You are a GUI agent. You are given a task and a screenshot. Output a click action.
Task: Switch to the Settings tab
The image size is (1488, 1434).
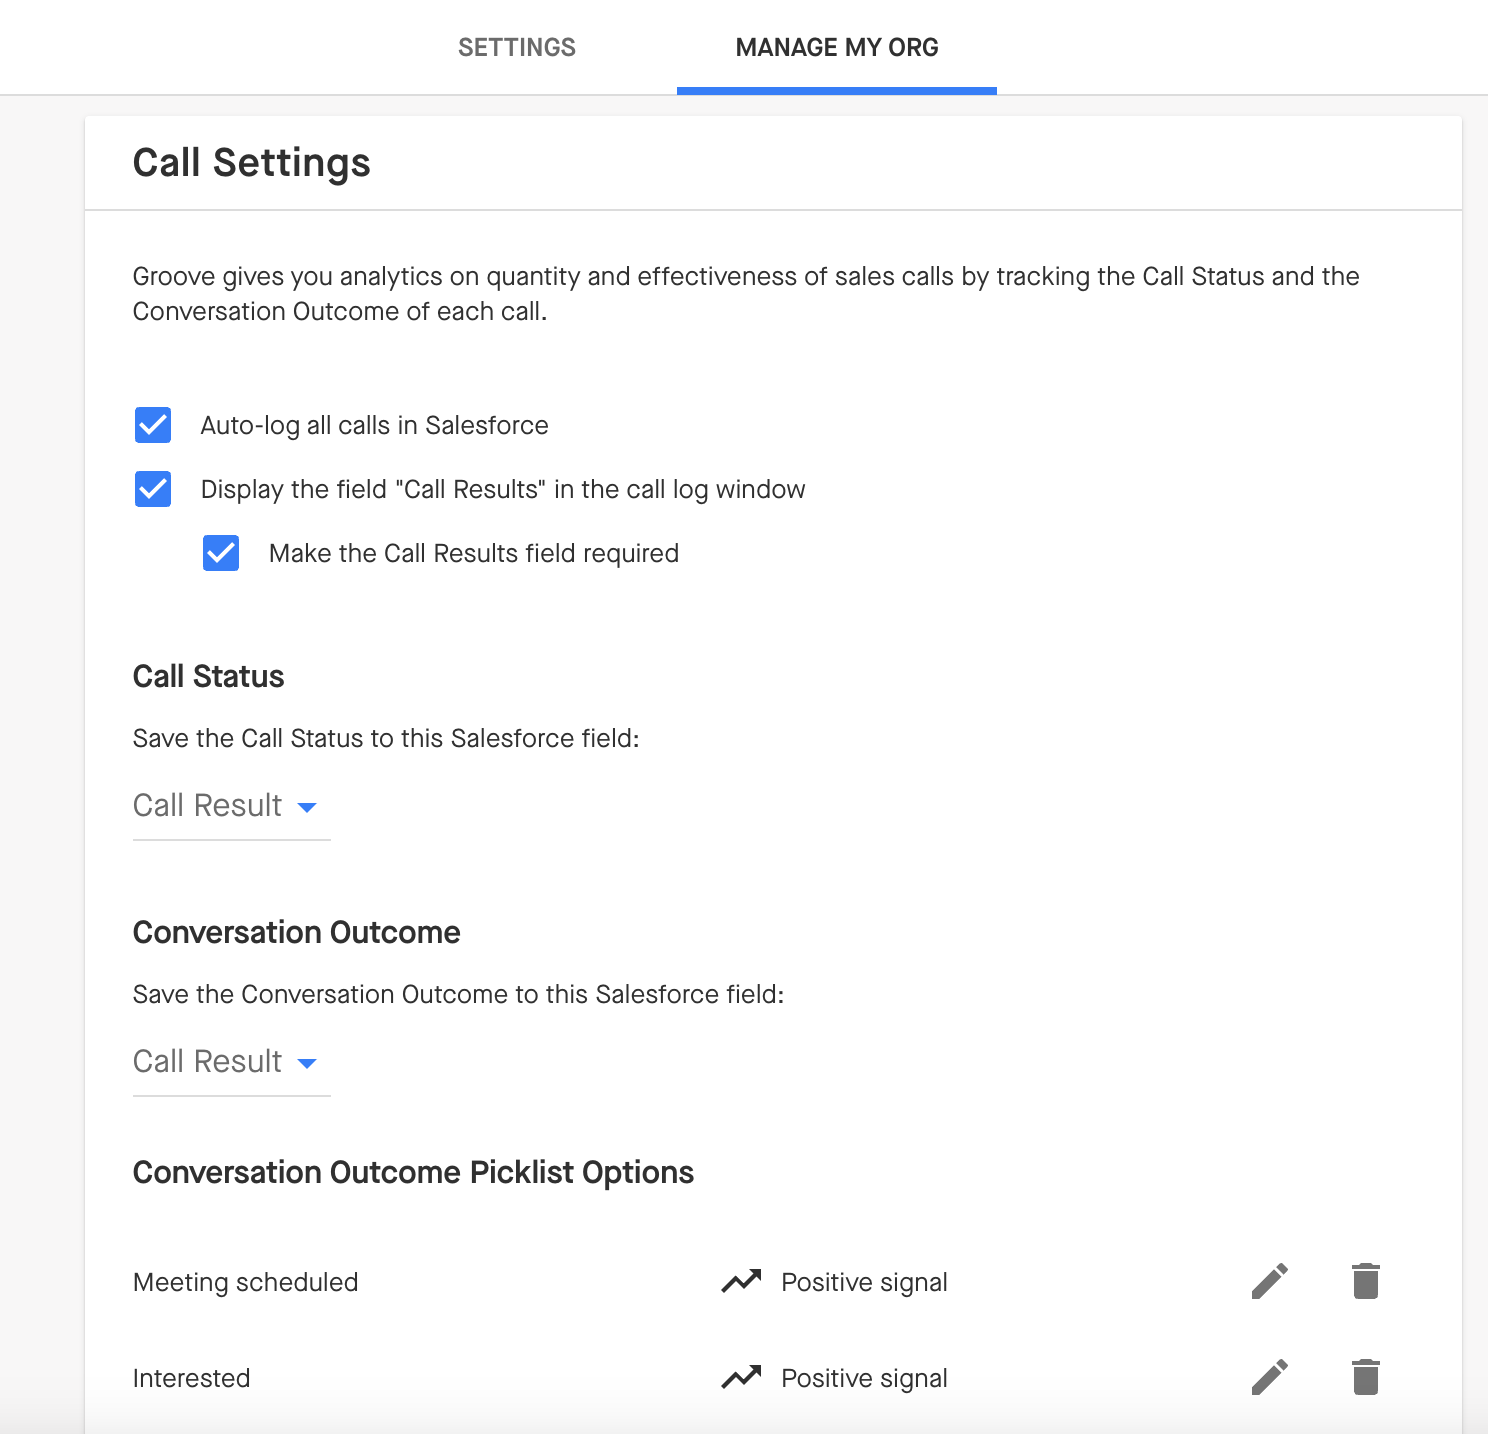[516, 47]
